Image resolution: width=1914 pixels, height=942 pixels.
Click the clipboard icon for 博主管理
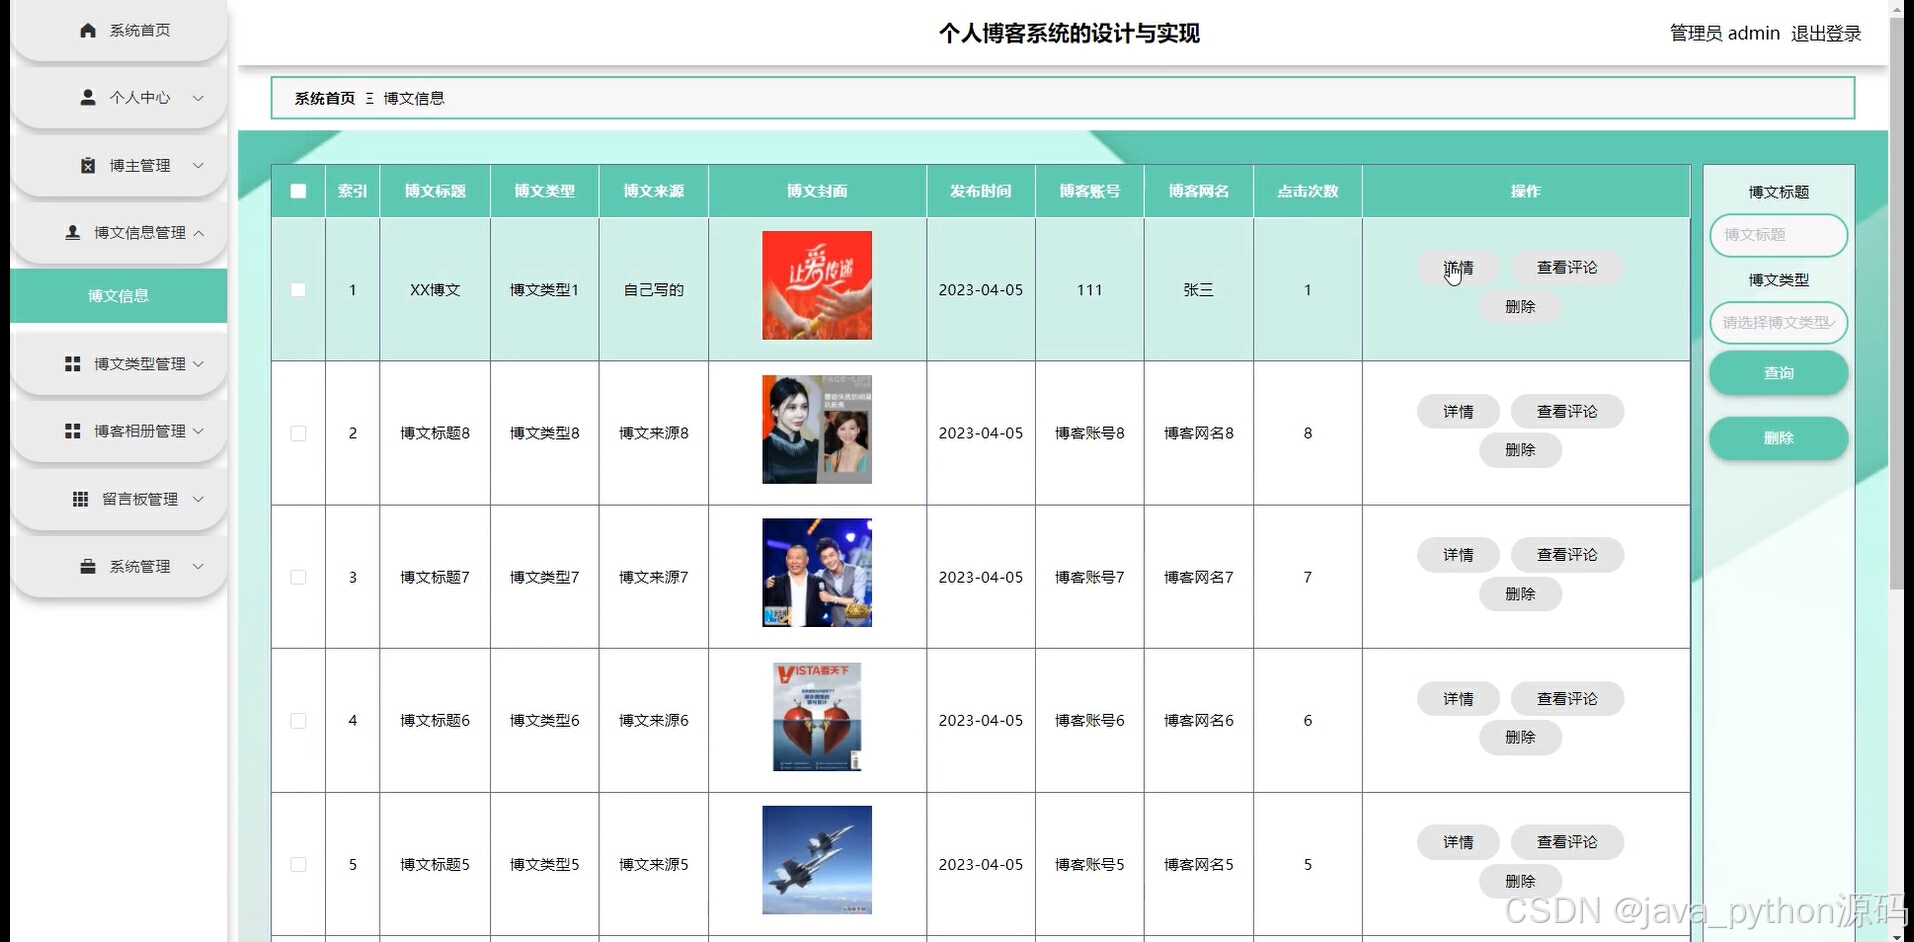click(88, 165)
